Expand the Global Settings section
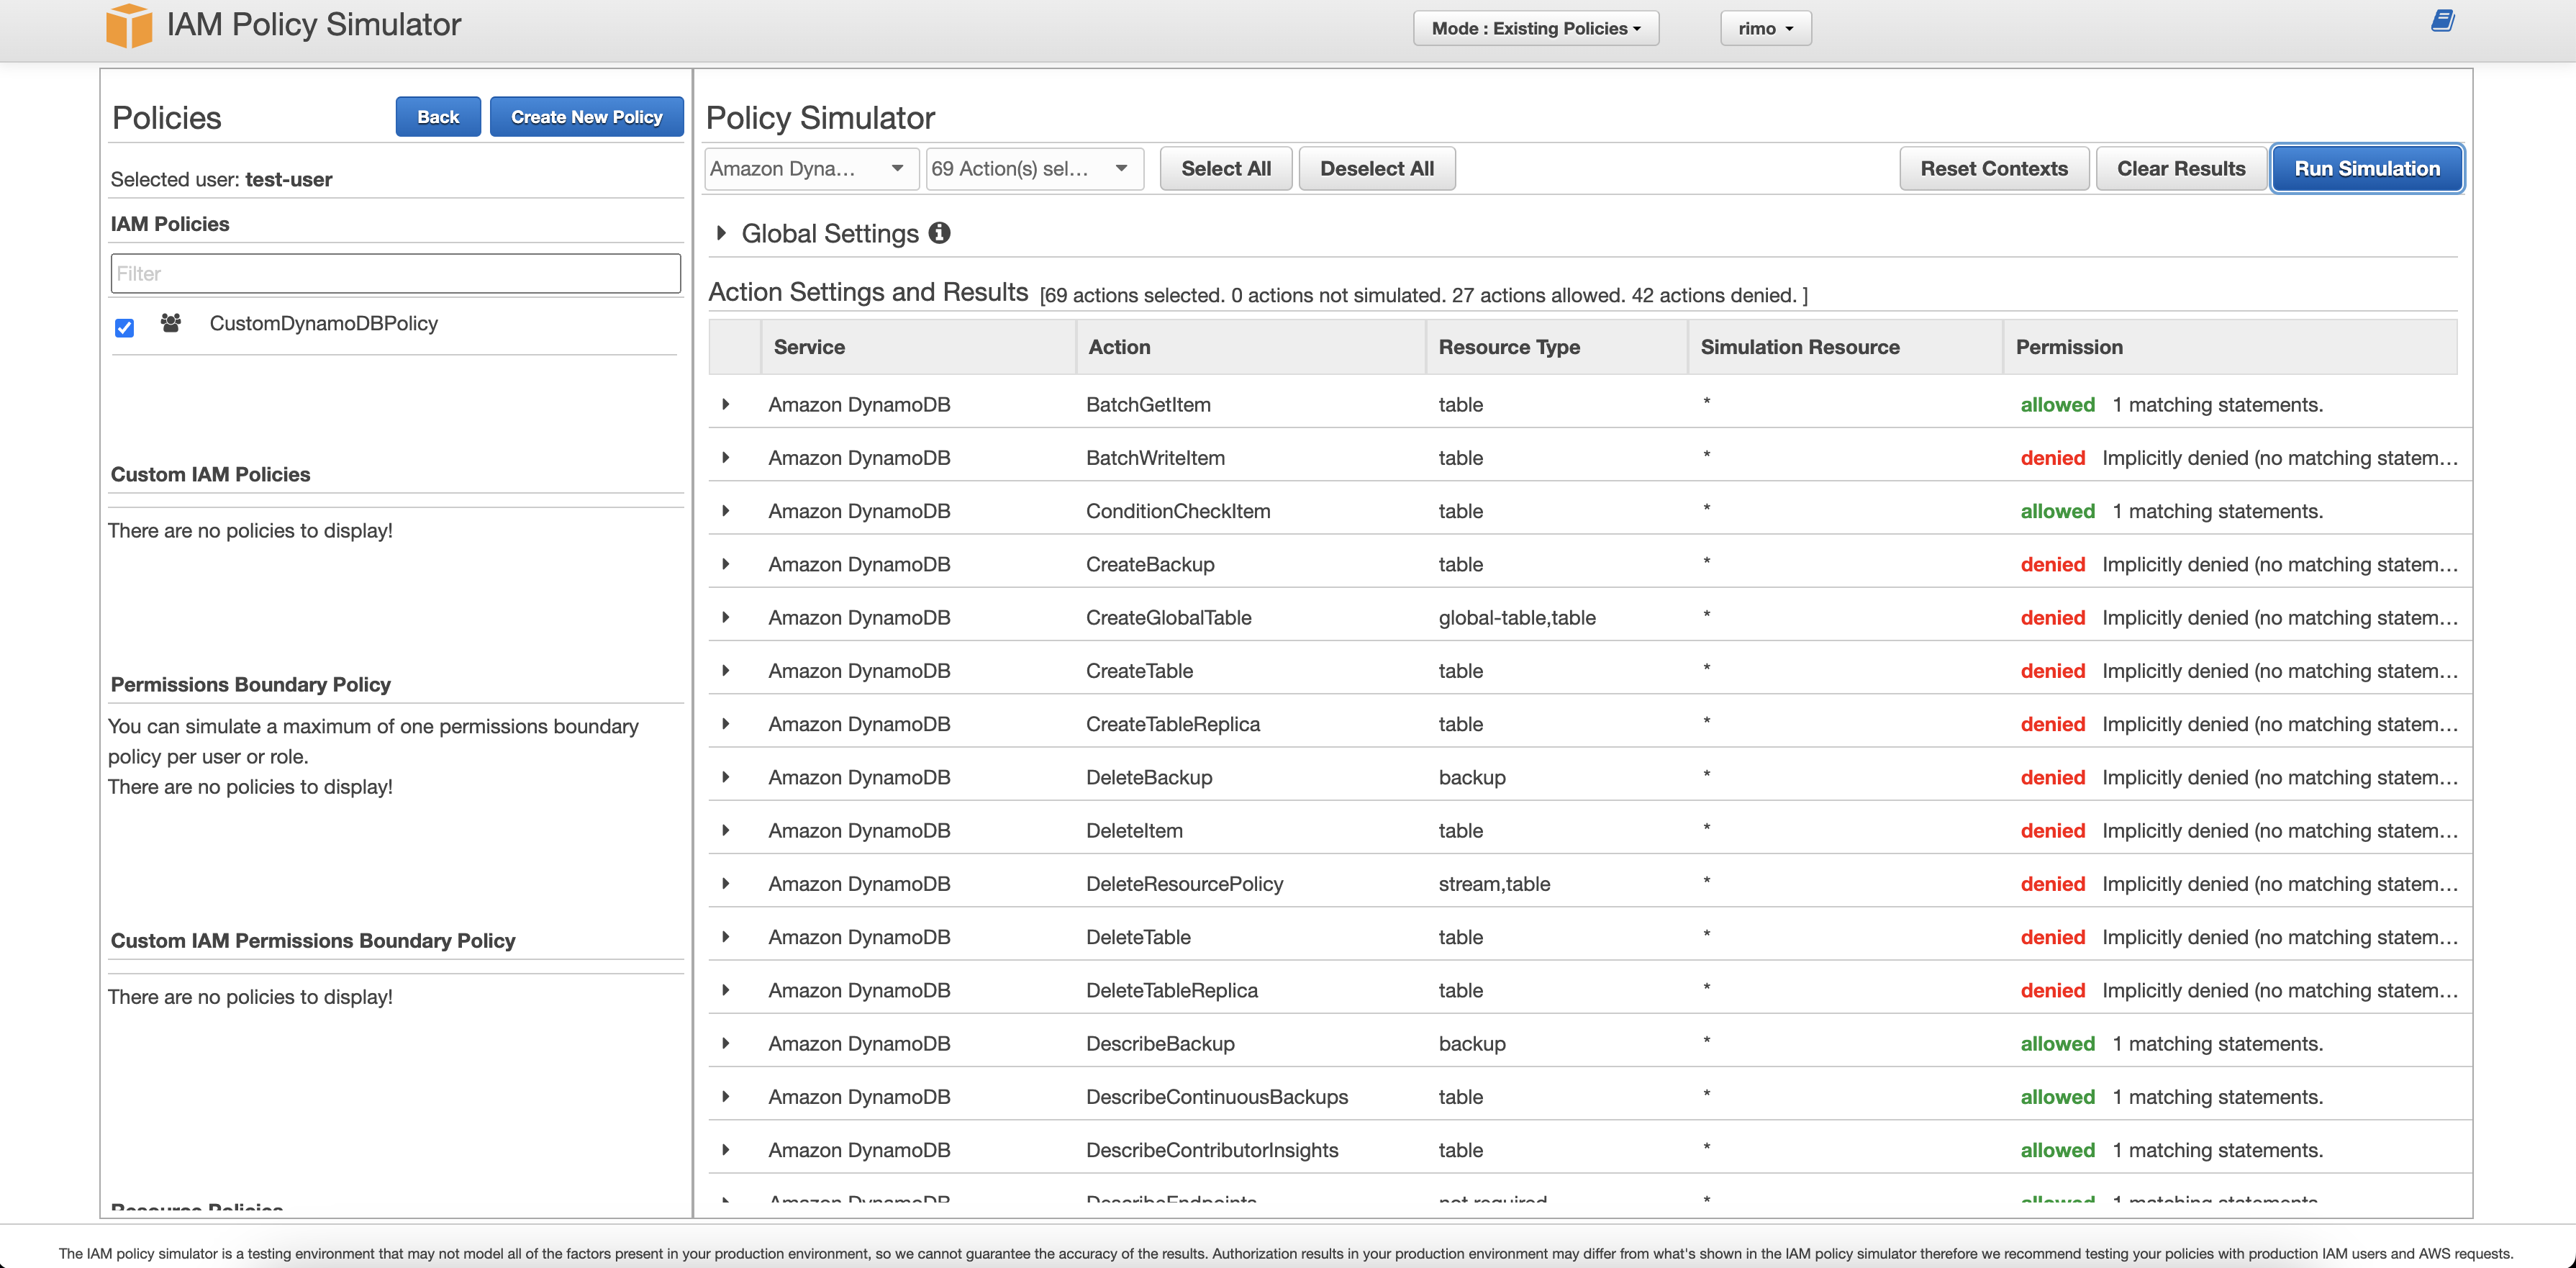2576x1268 pixels. click(721, 233)
